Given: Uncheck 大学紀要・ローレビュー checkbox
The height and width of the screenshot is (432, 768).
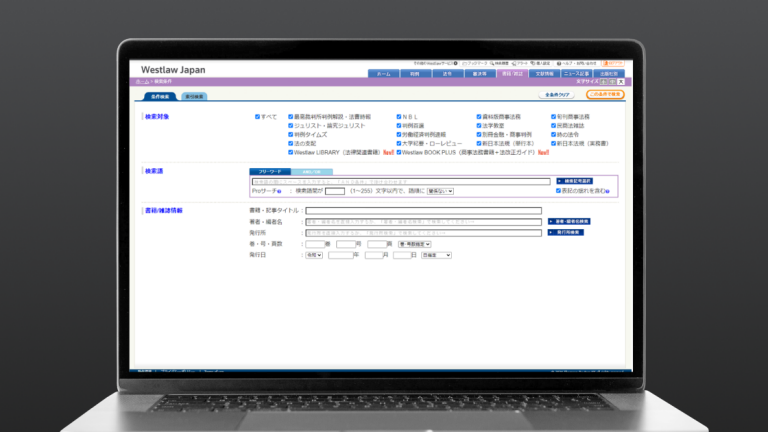Looking at the screenshot, I should (399, 144).
